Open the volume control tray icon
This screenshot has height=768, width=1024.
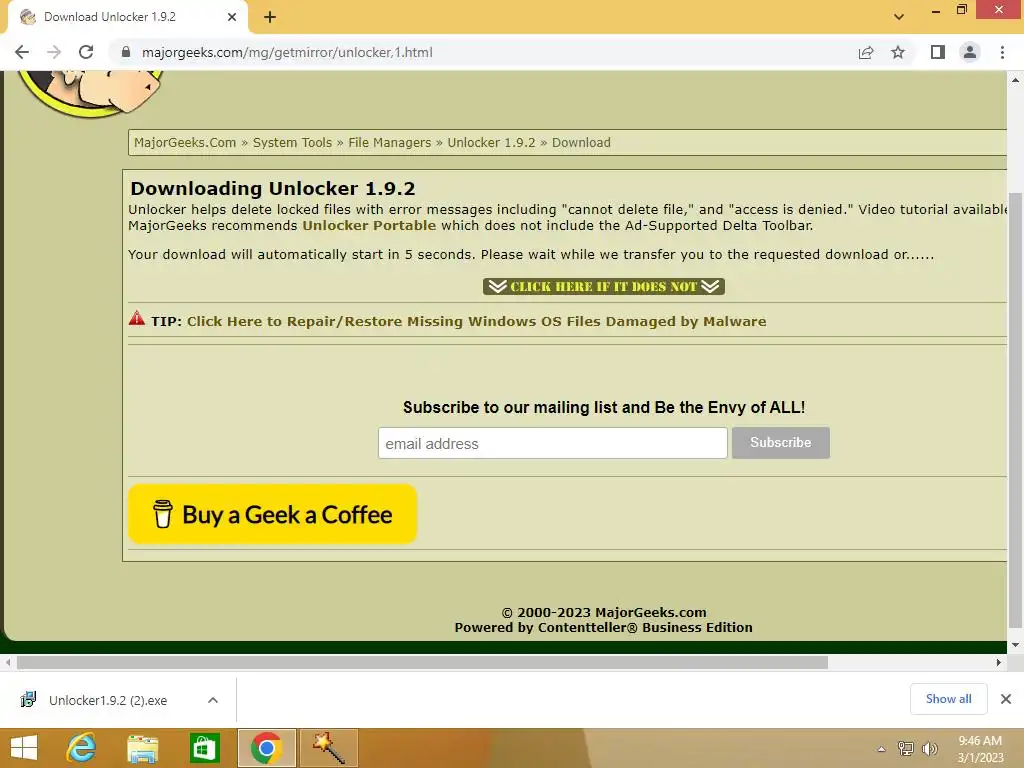pos(930,748)
